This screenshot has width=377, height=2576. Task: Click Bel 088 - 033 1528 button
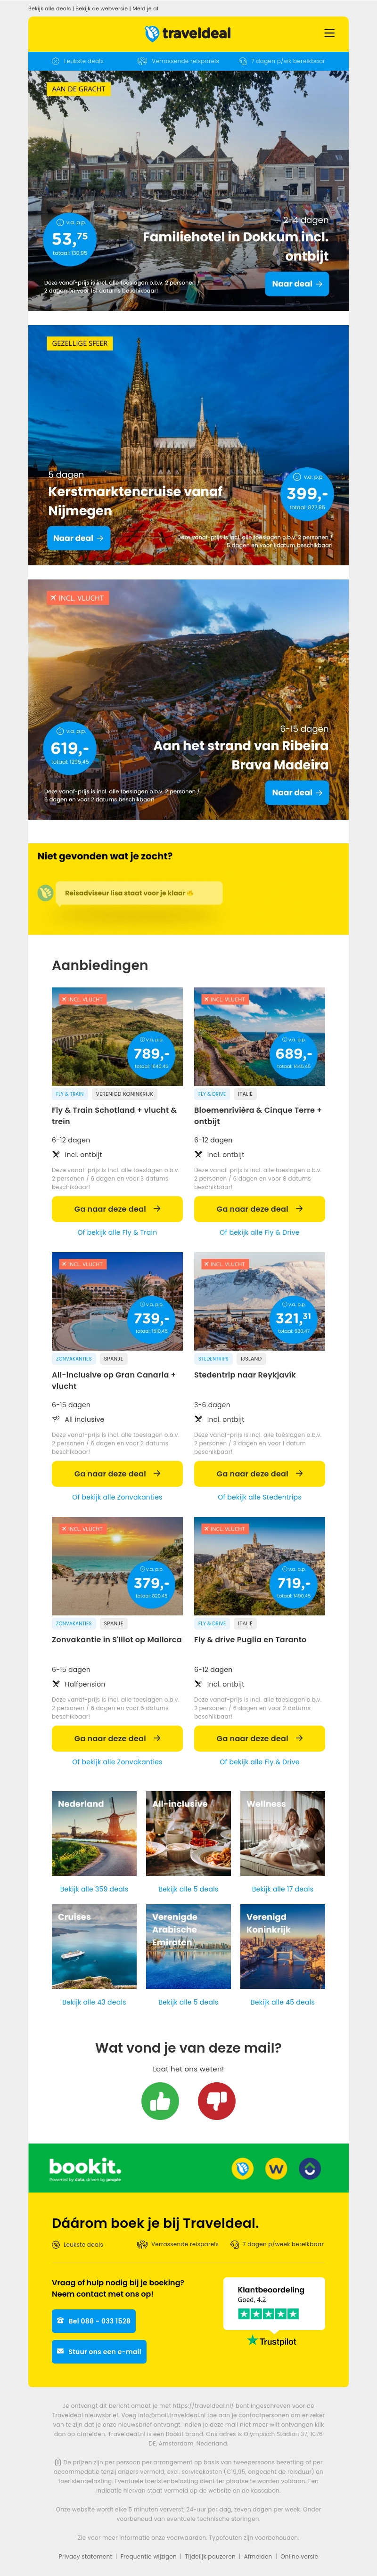click(93, 2321)
